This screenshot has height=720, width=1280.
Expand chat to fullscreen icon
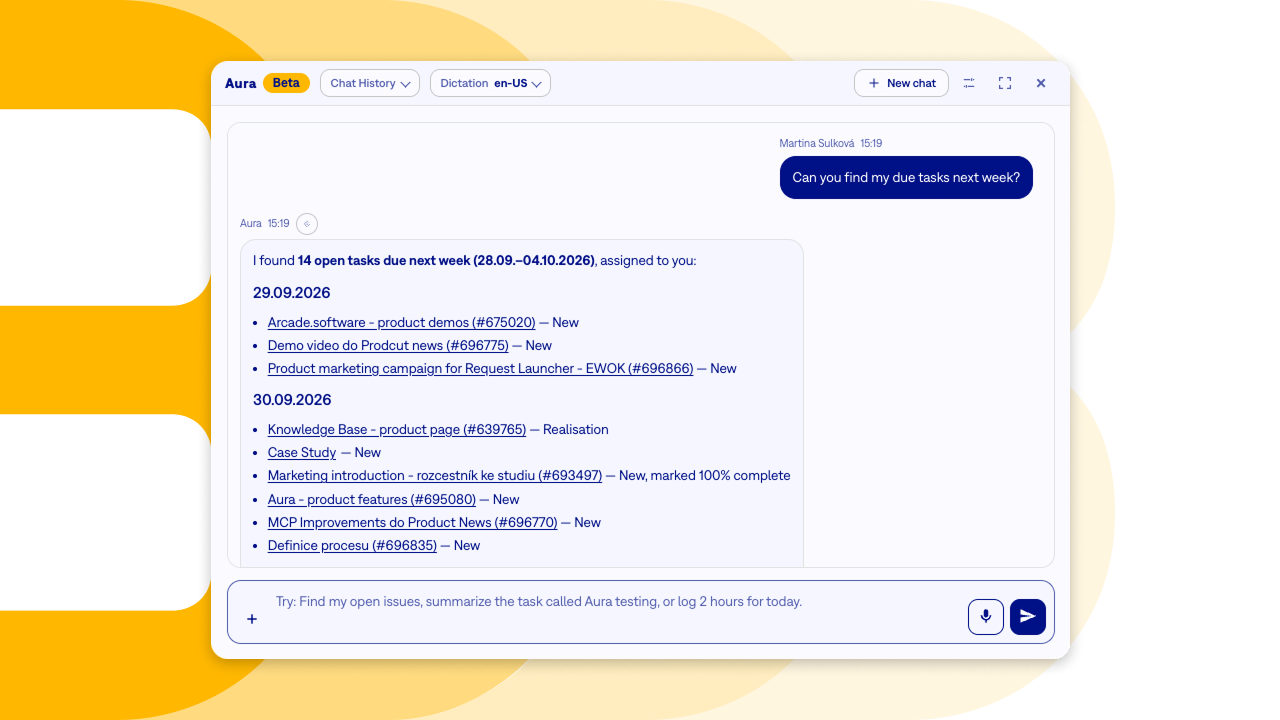pos(1005,83)
